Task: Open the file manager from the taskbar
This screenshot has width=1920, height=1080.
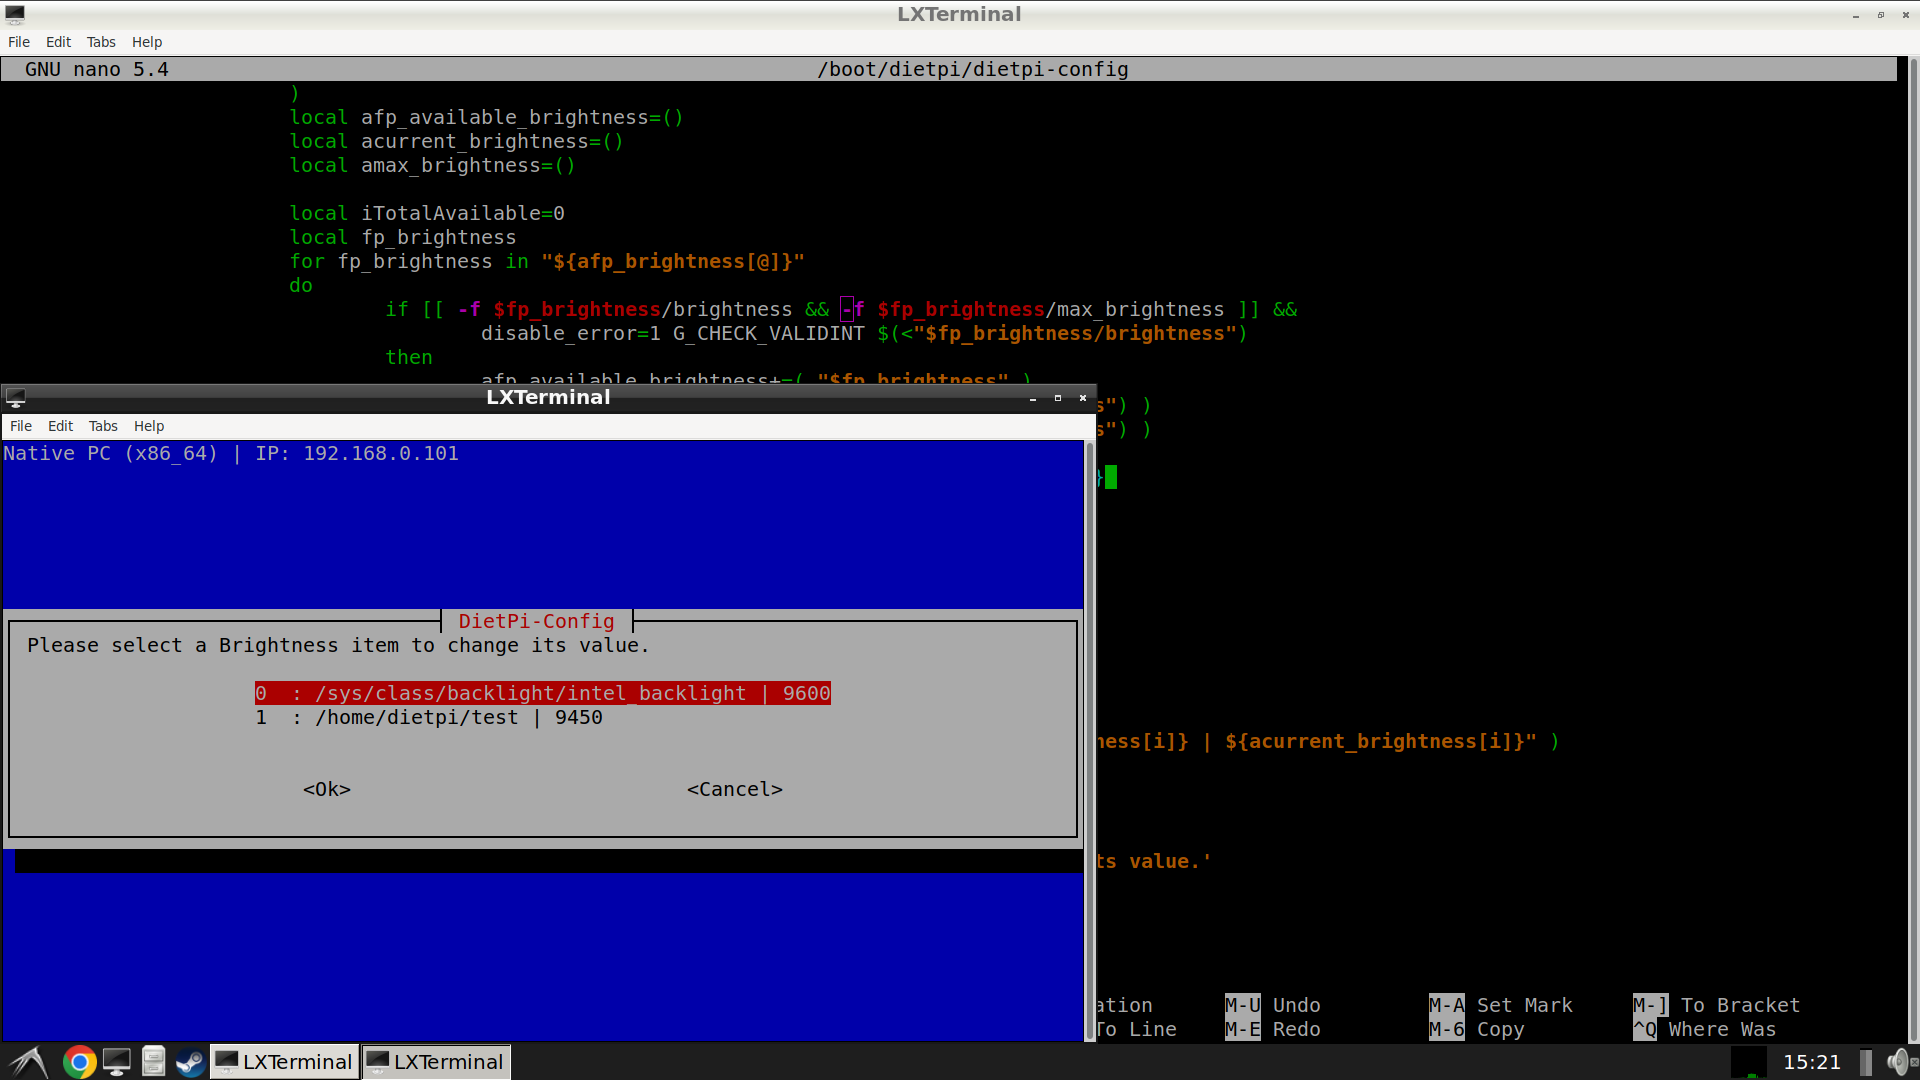Action: click(153, 1062)
